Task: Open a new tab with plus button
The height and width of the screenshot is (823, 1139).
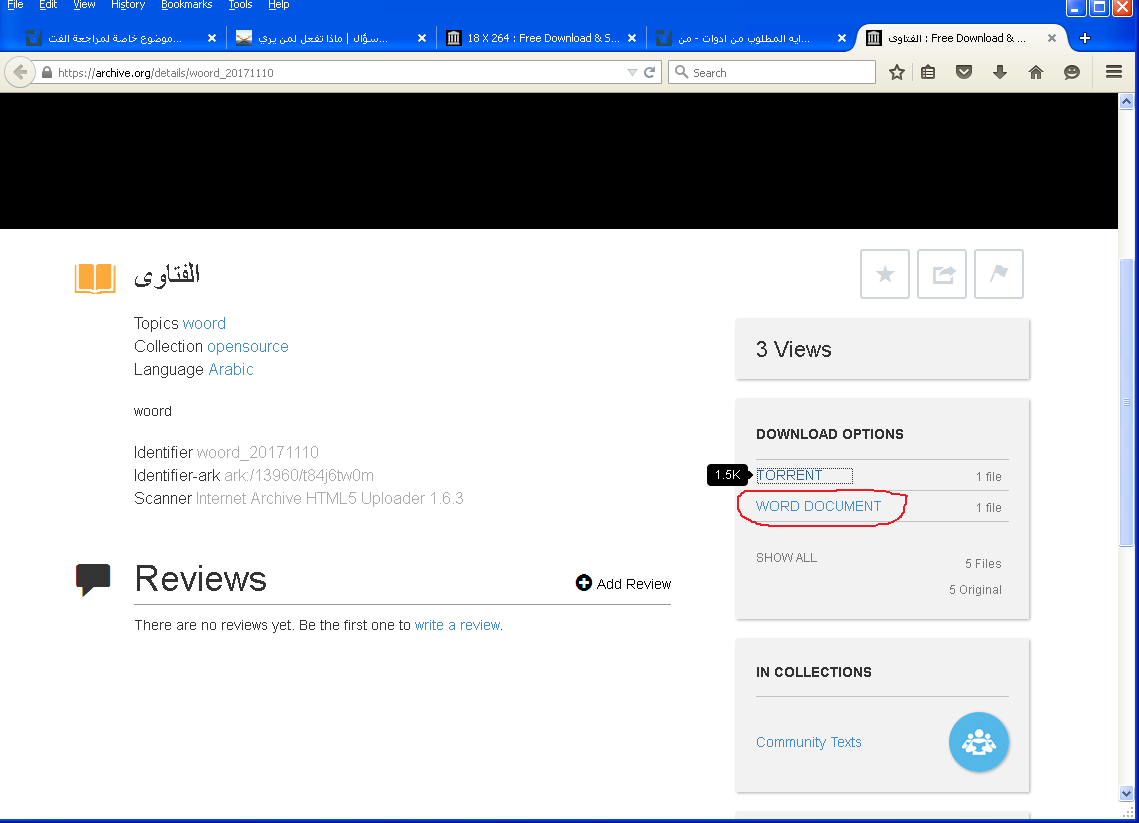Action: click(1085, 38)
